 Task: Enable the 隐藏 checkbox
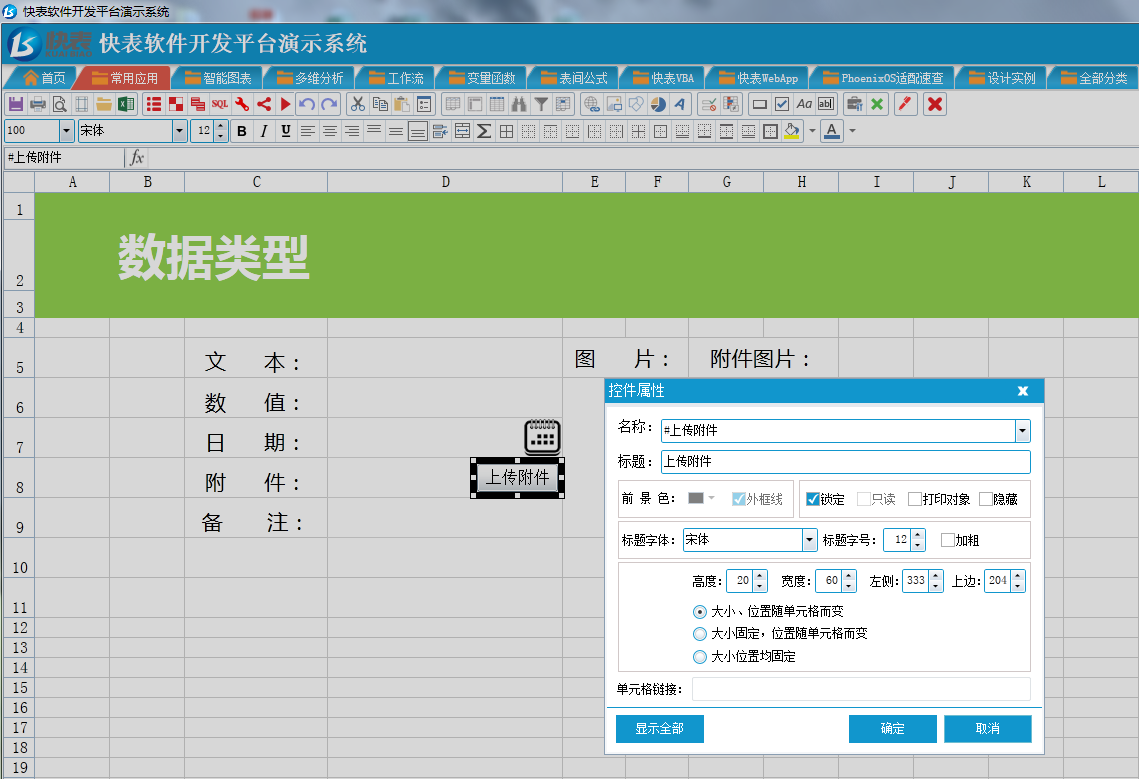986,499
